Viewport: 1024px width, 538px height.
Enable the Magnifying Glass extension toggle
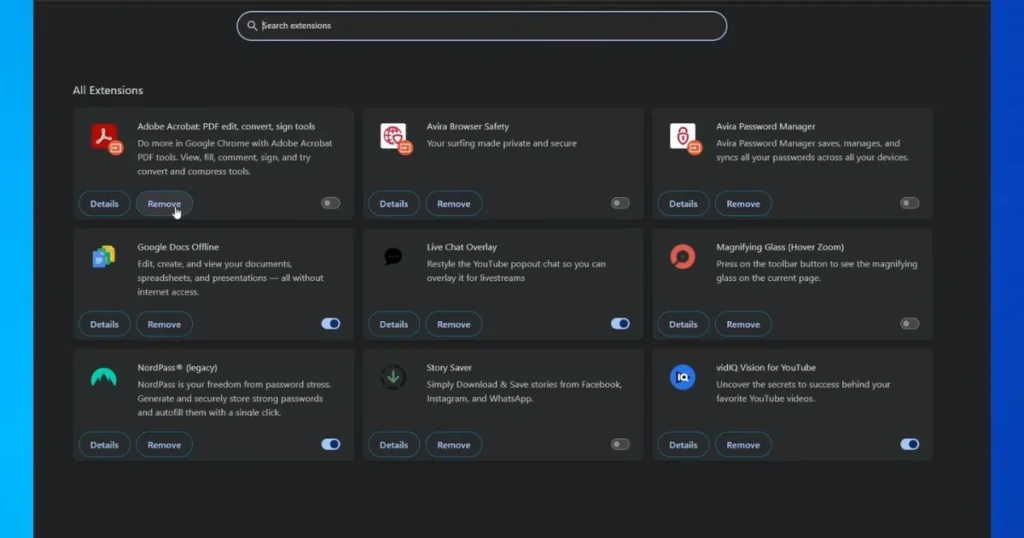(x=909, y=324)
